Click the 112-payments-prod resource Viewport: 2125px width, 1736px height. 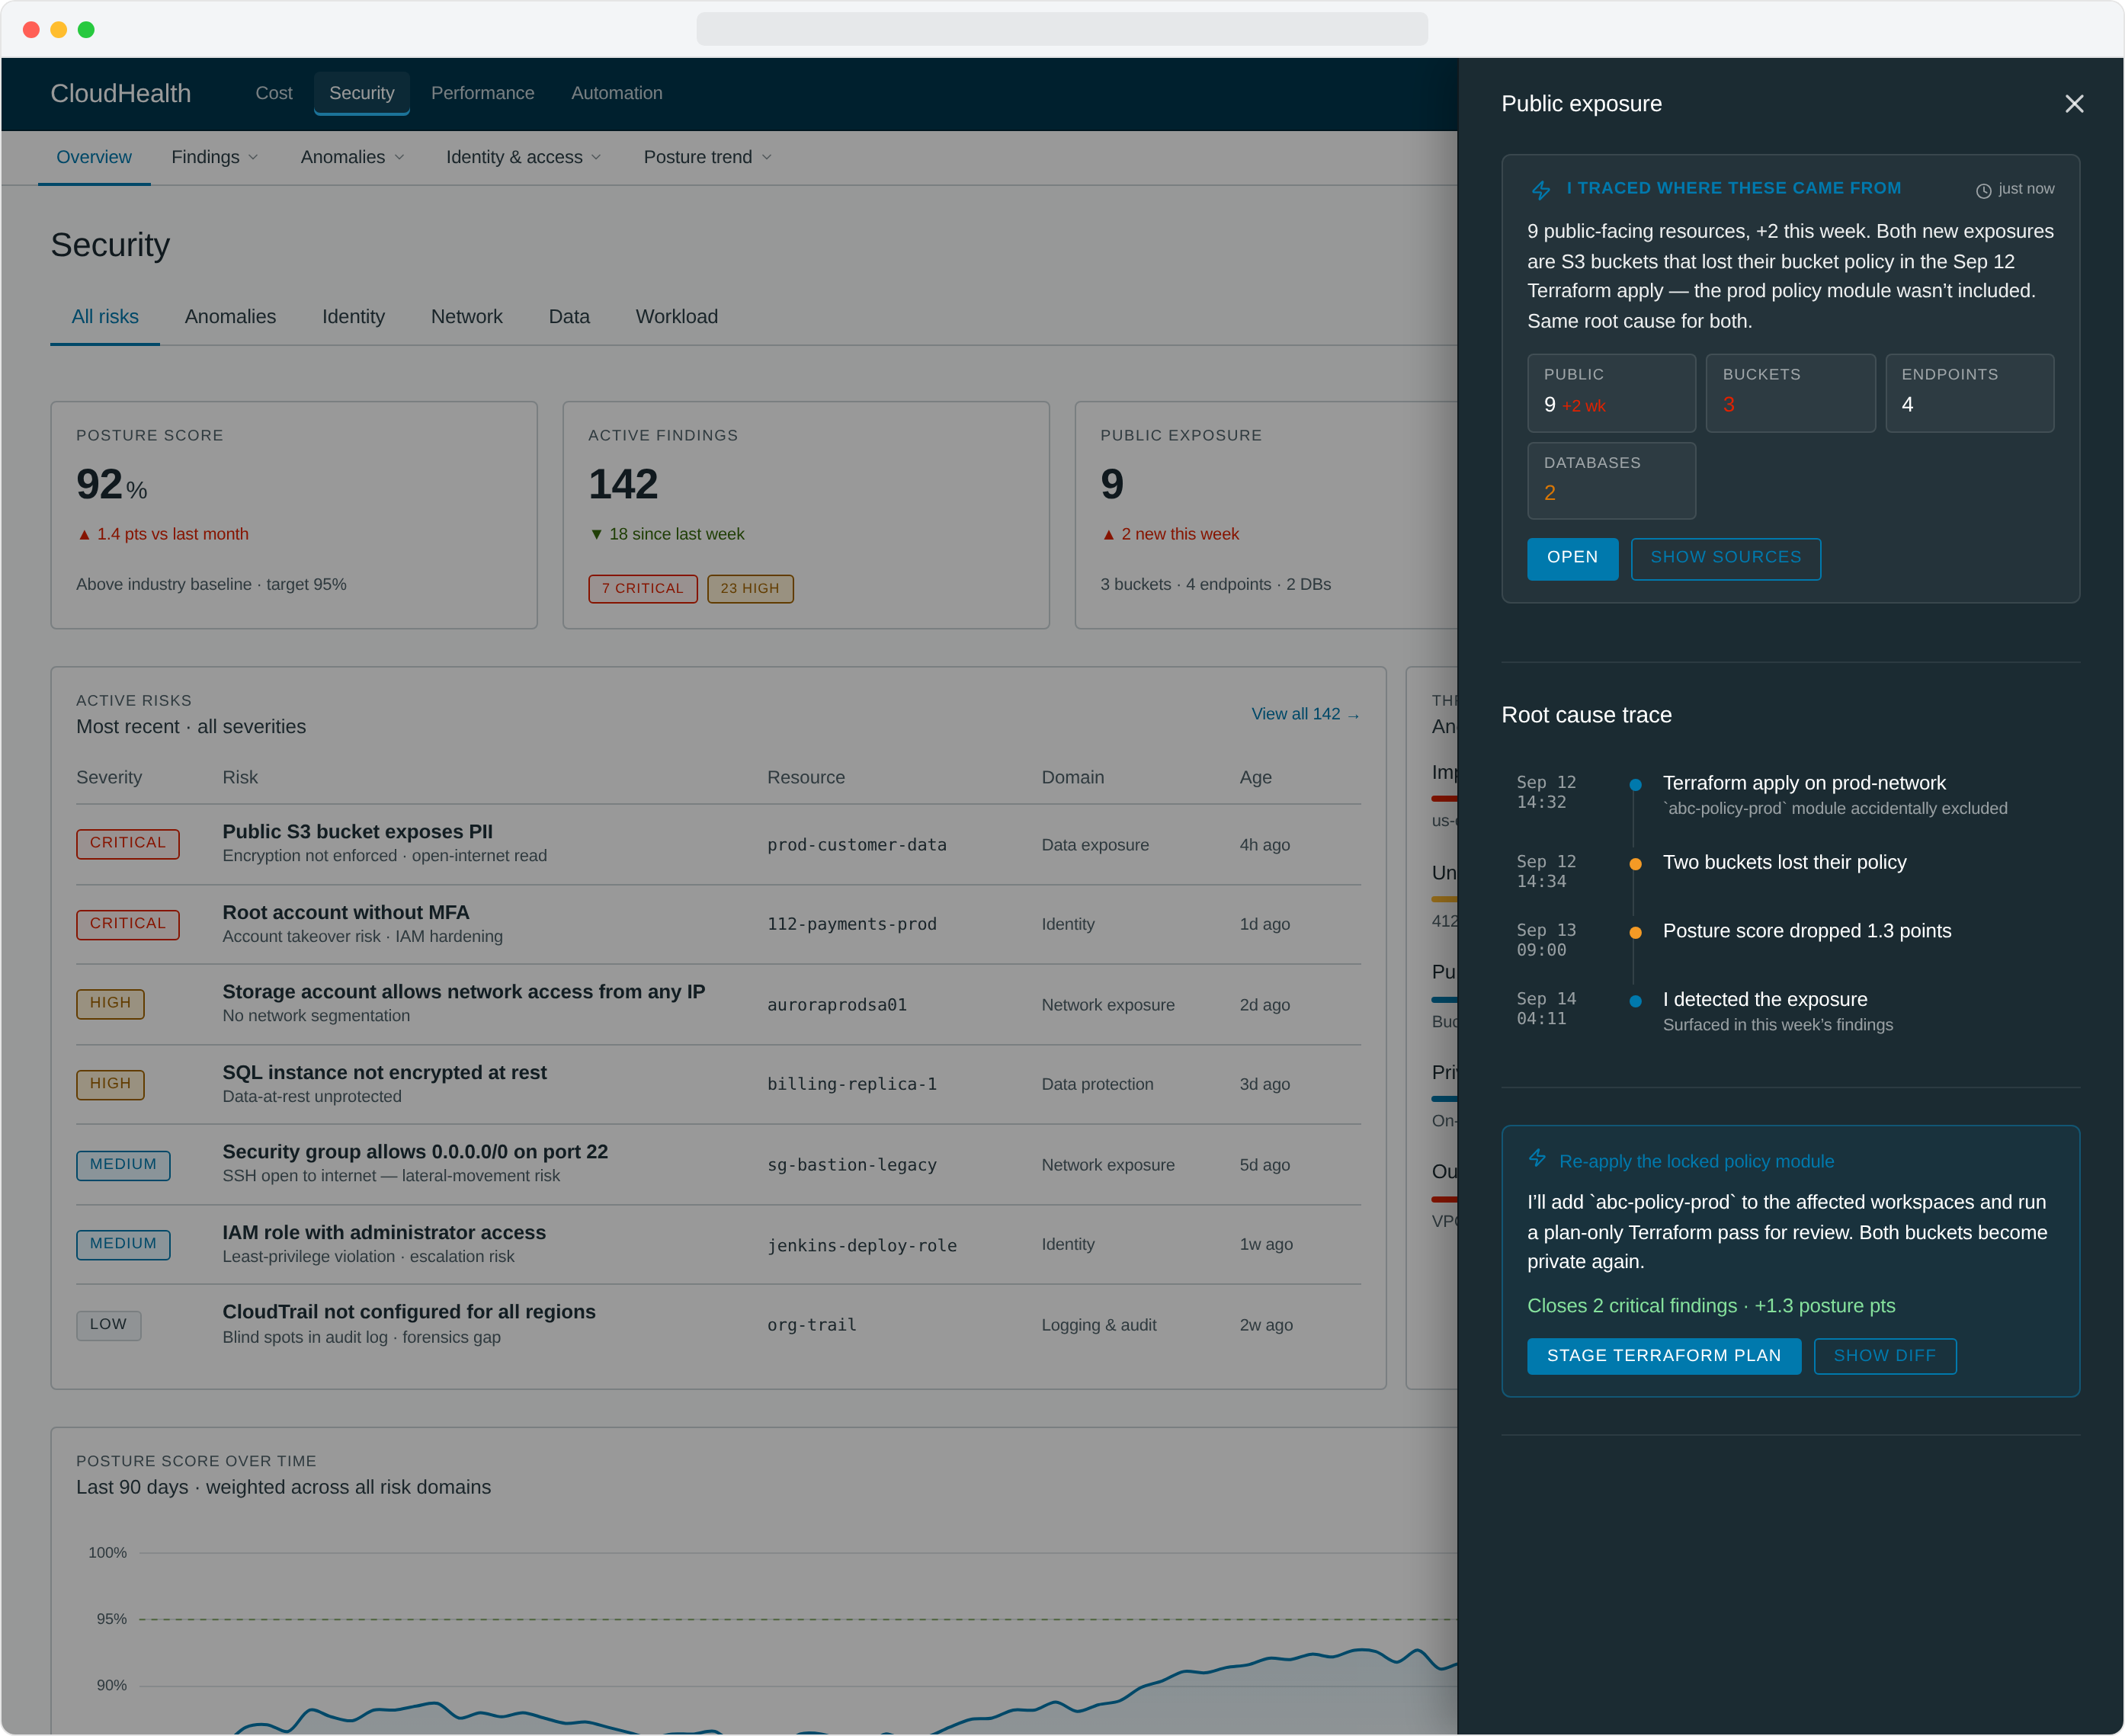[x=851, y=924]
